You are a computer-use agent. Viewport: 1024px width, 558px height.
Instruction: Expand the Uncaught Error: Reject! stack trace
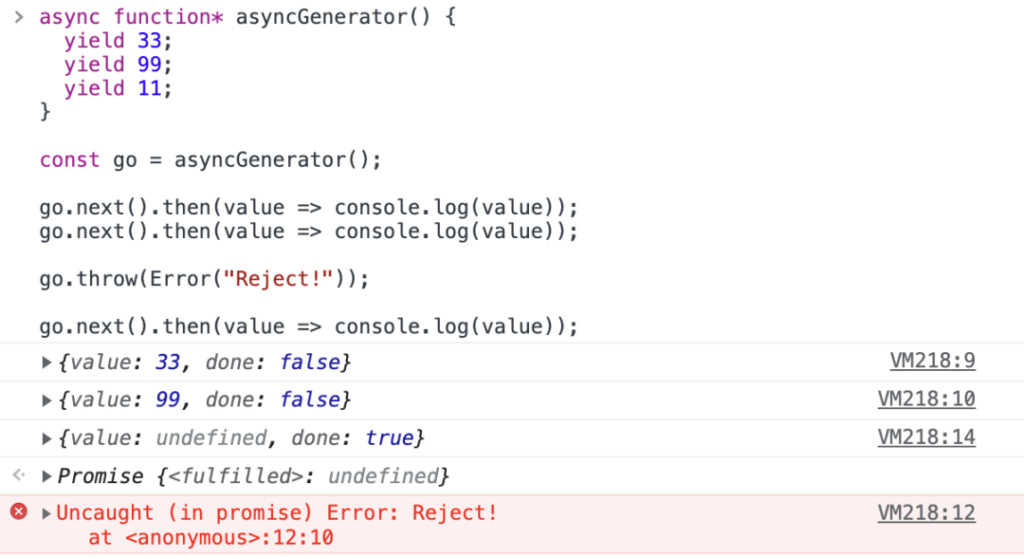[46, 514]
